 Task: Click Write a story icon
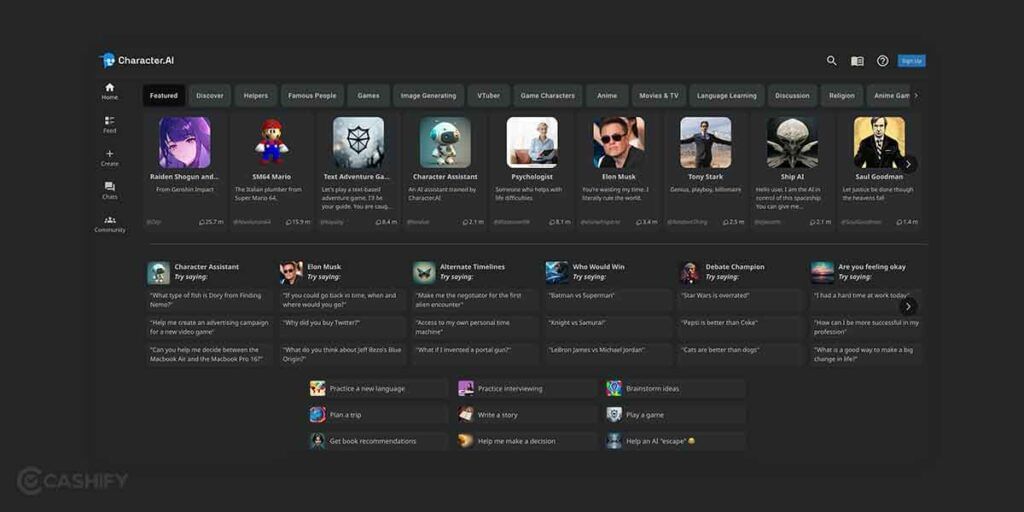pyautogui.click(x=466, y=415)
